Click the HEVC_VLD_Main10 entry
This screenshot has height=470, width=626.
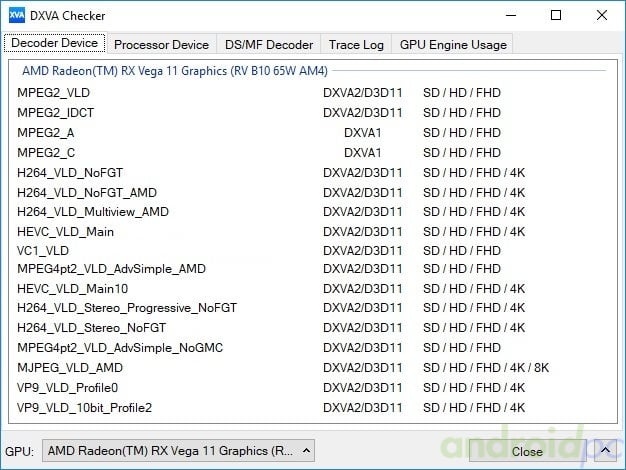73,289
